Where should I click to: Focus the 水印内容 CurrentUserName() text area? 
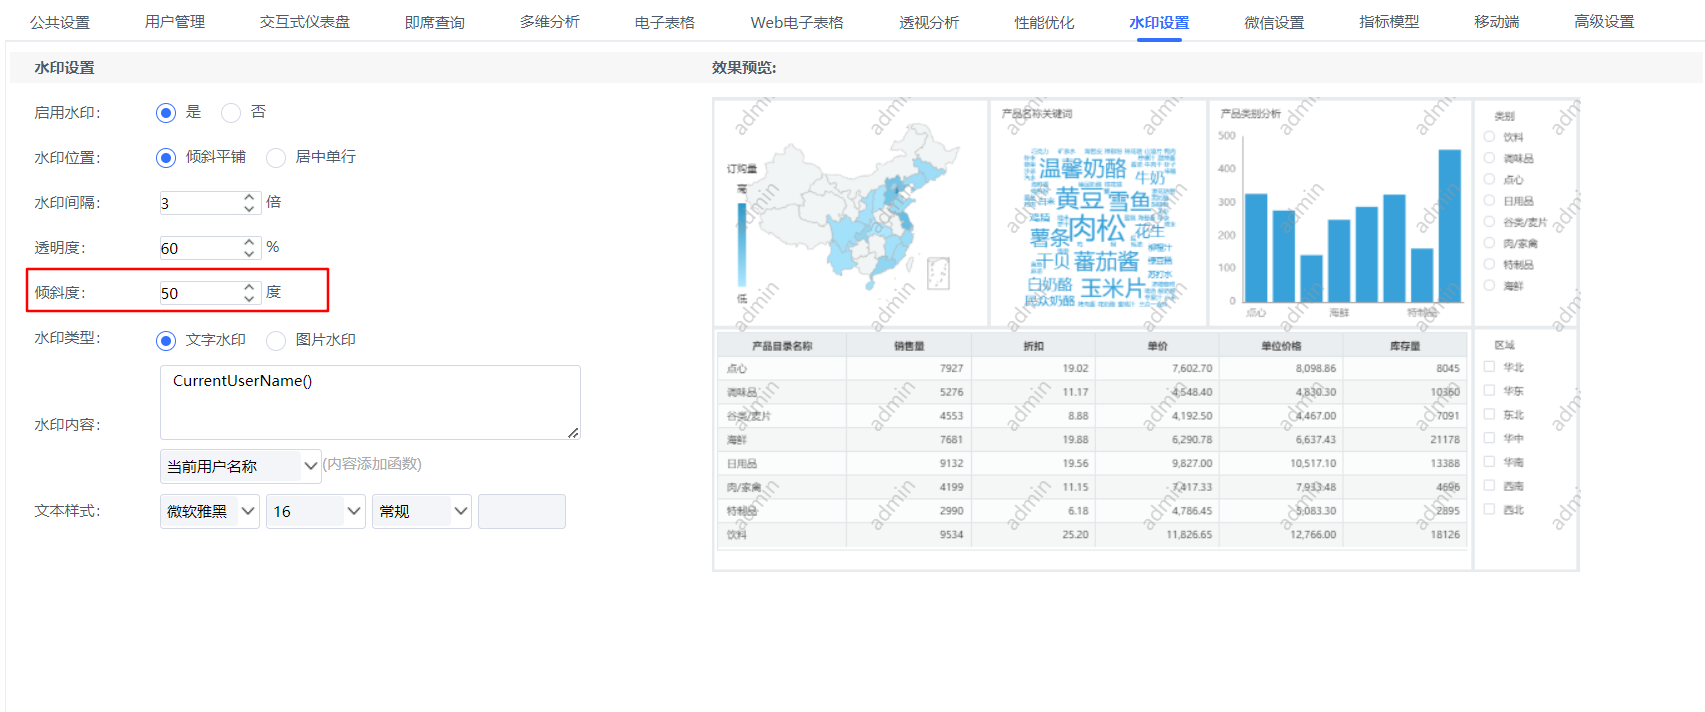pos(370,402)
